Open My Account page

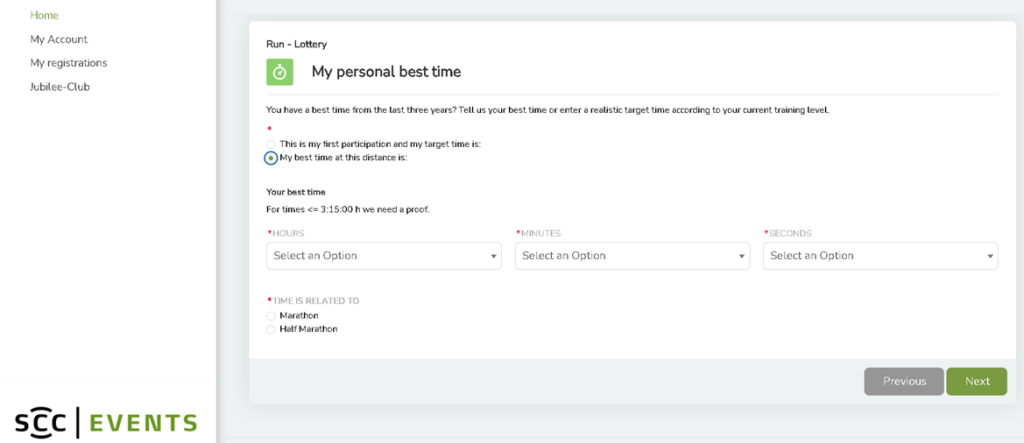(59, 39)
